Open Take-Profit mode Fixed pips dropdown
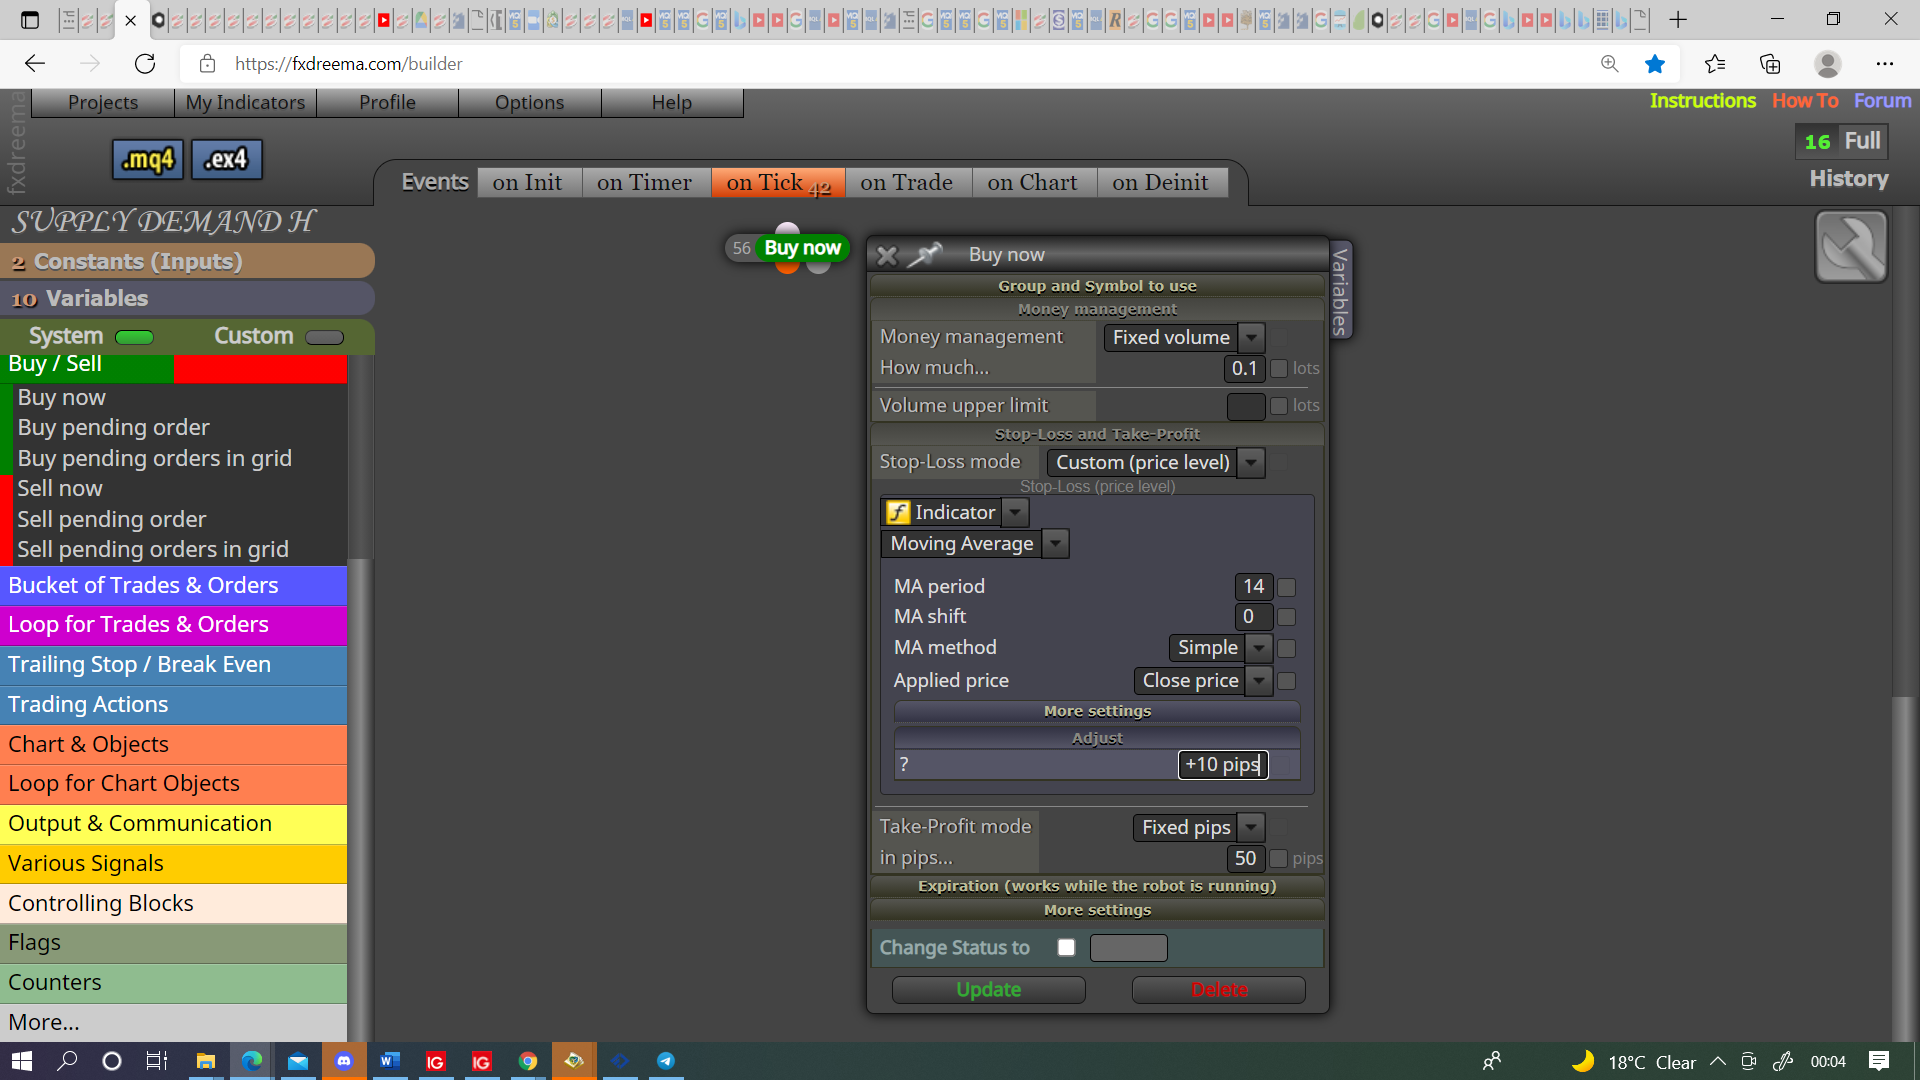 pos(1199,827)
